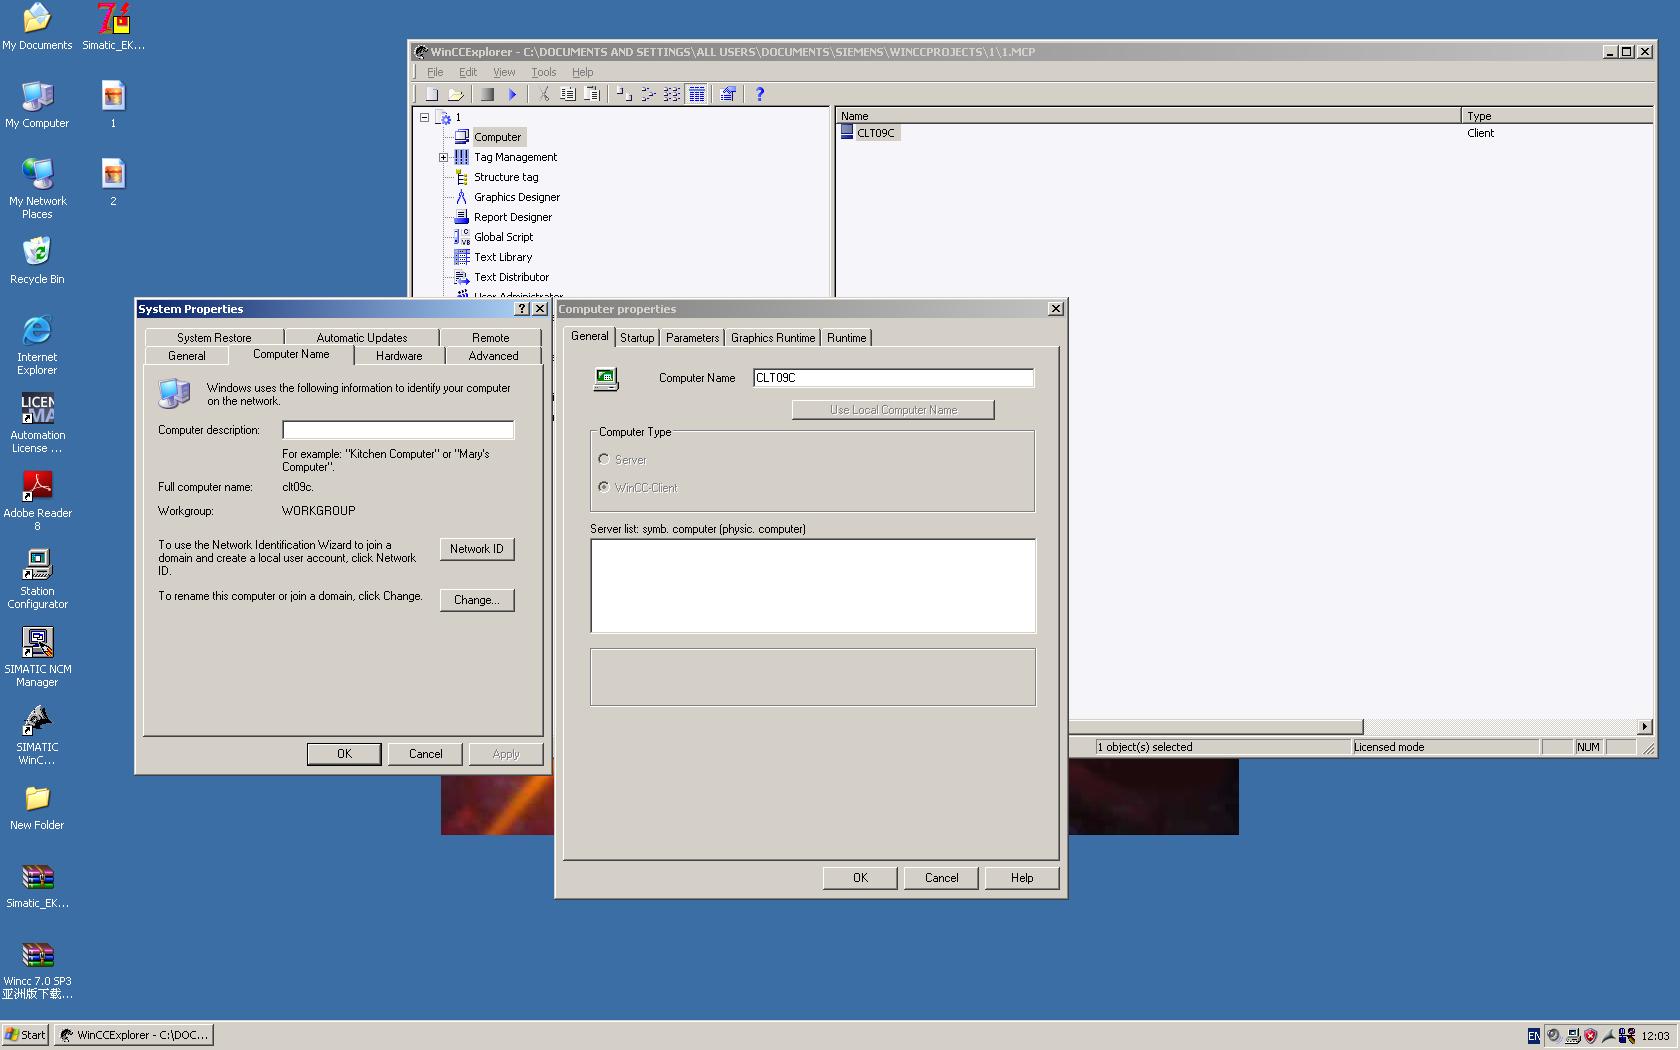Click the red shield security tray icon

pos(1590,1036)
